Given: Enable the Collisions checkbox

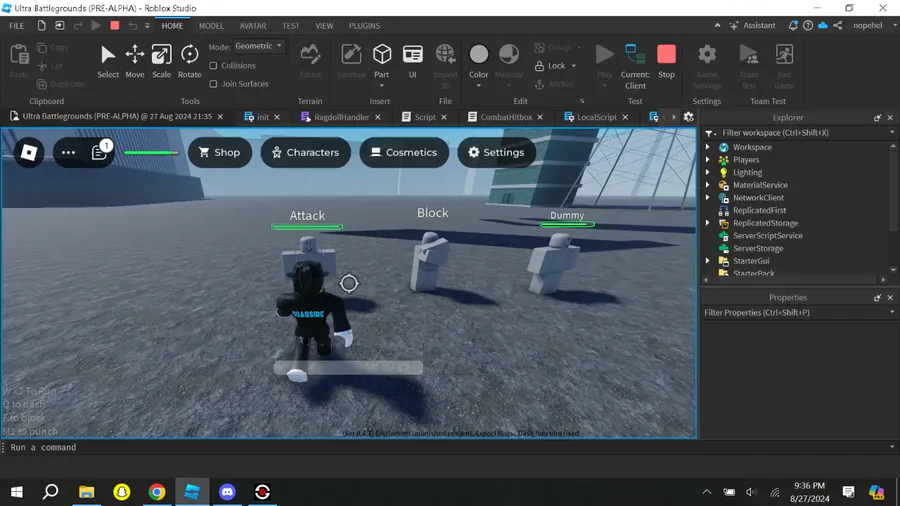Looking at the screenshot, I should tap(214, 65).
